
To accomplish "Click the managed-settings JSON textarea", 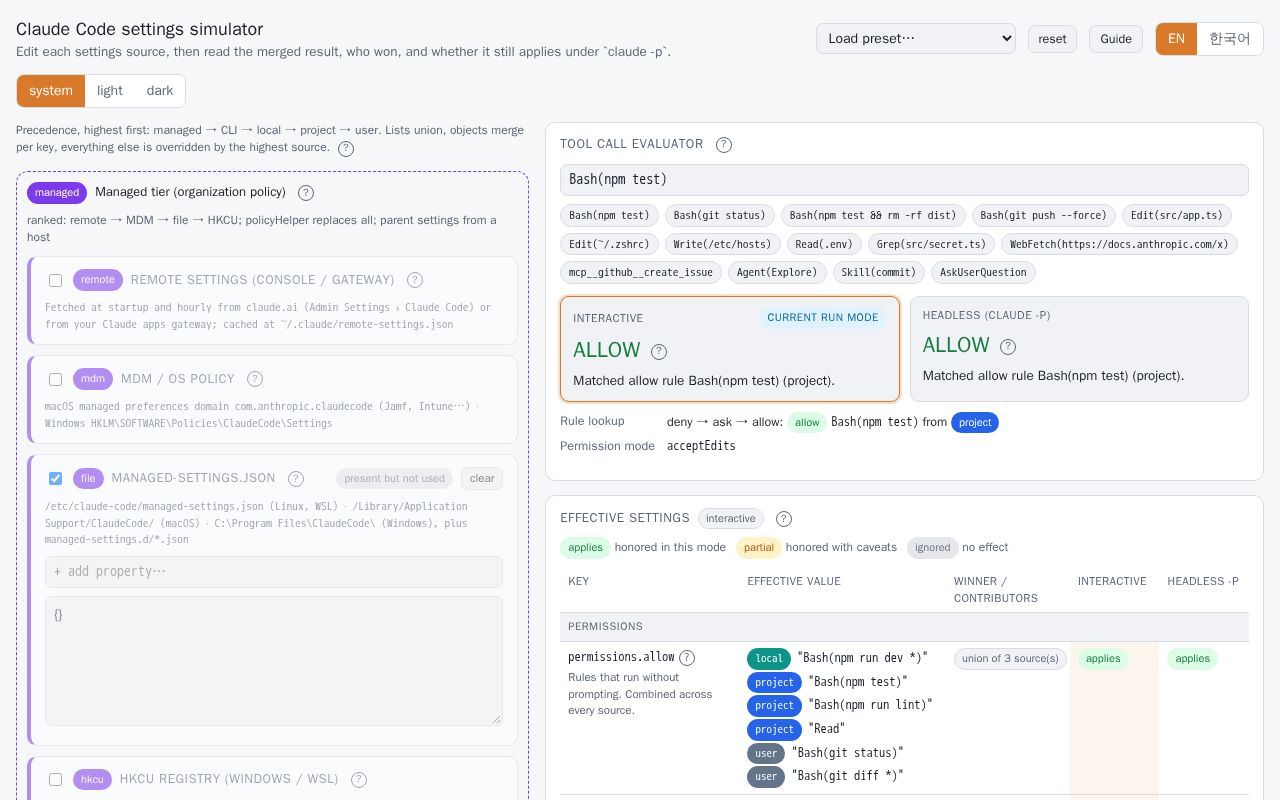I will 274,661.
